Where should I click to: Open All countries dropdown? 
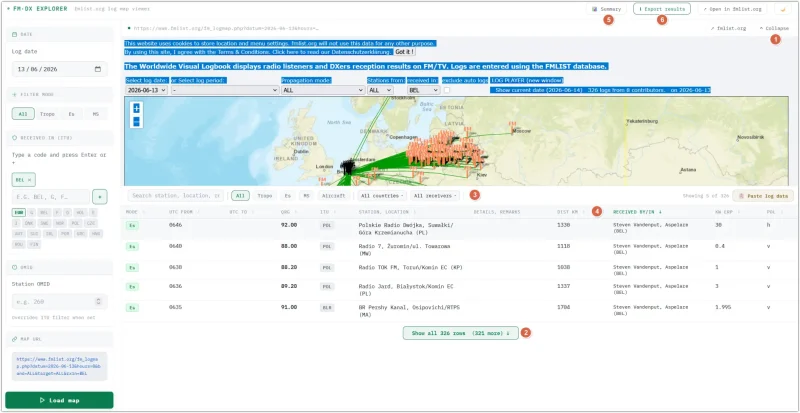382,196
